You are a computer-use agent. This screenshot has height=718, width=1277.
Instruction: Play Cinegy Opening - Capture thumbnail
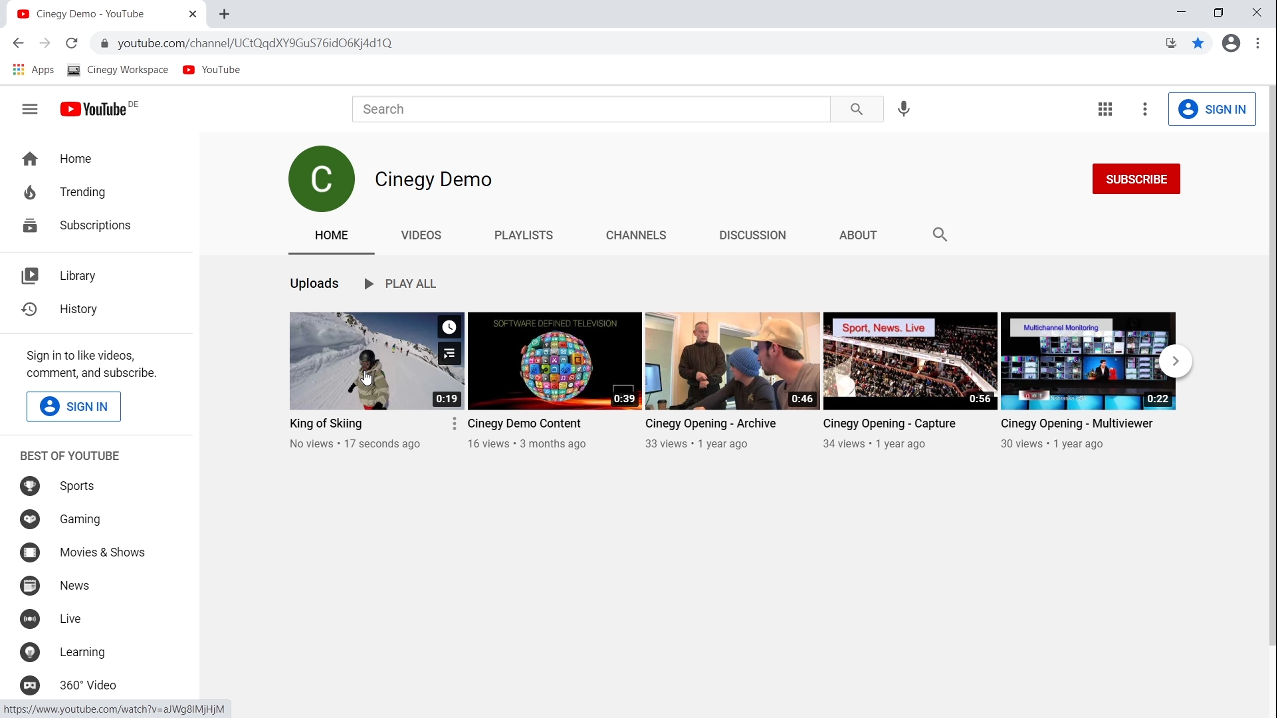pos(910,361)
